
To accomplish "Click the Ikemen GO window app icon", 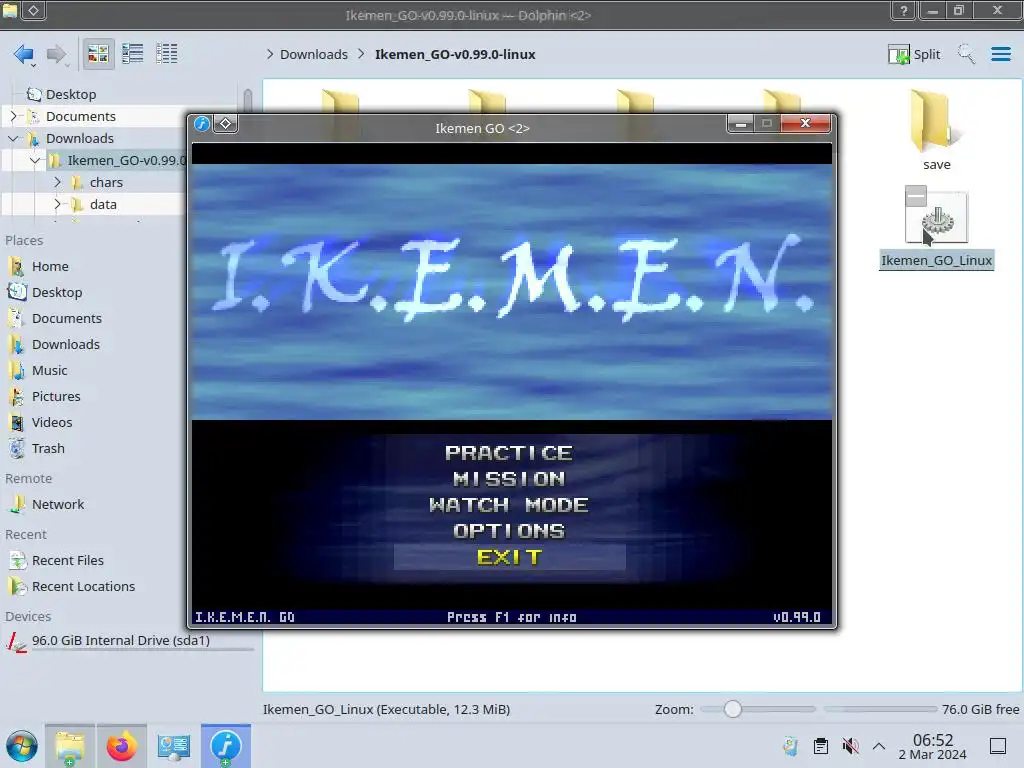I will [x=202, y=123].
